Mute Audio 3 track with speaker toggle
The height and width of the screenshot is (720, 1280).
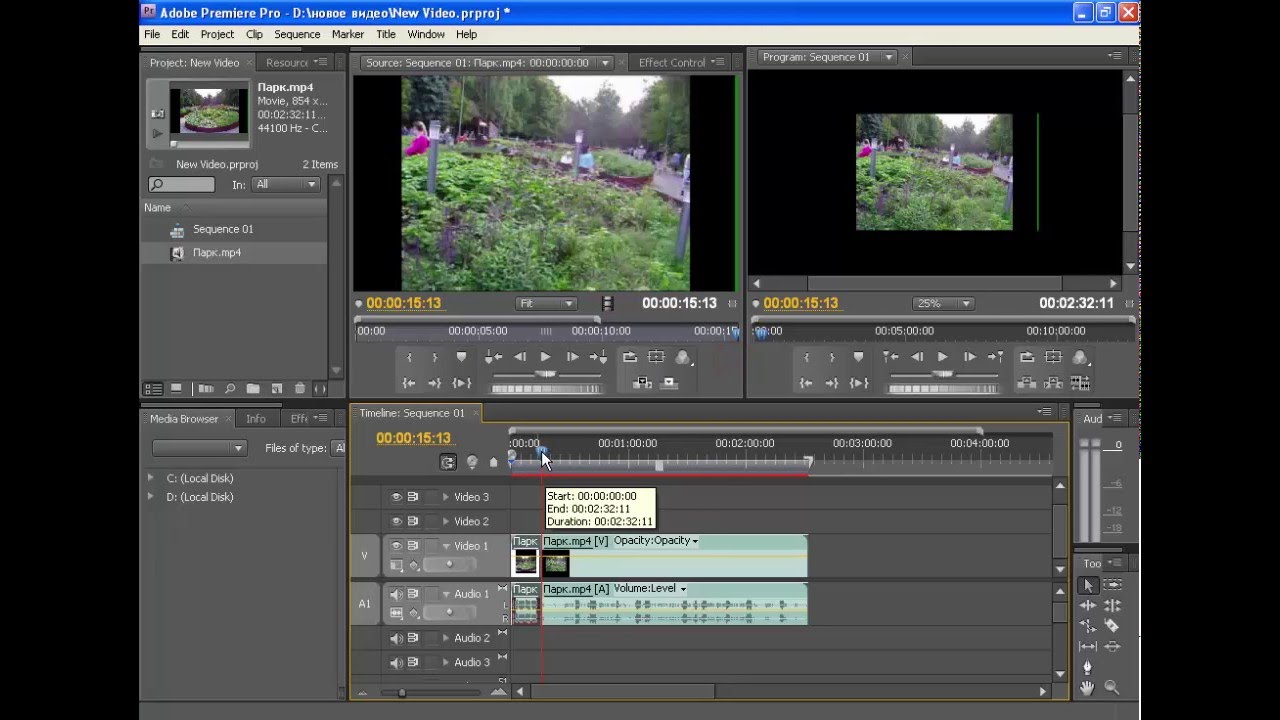pos(396,662)
